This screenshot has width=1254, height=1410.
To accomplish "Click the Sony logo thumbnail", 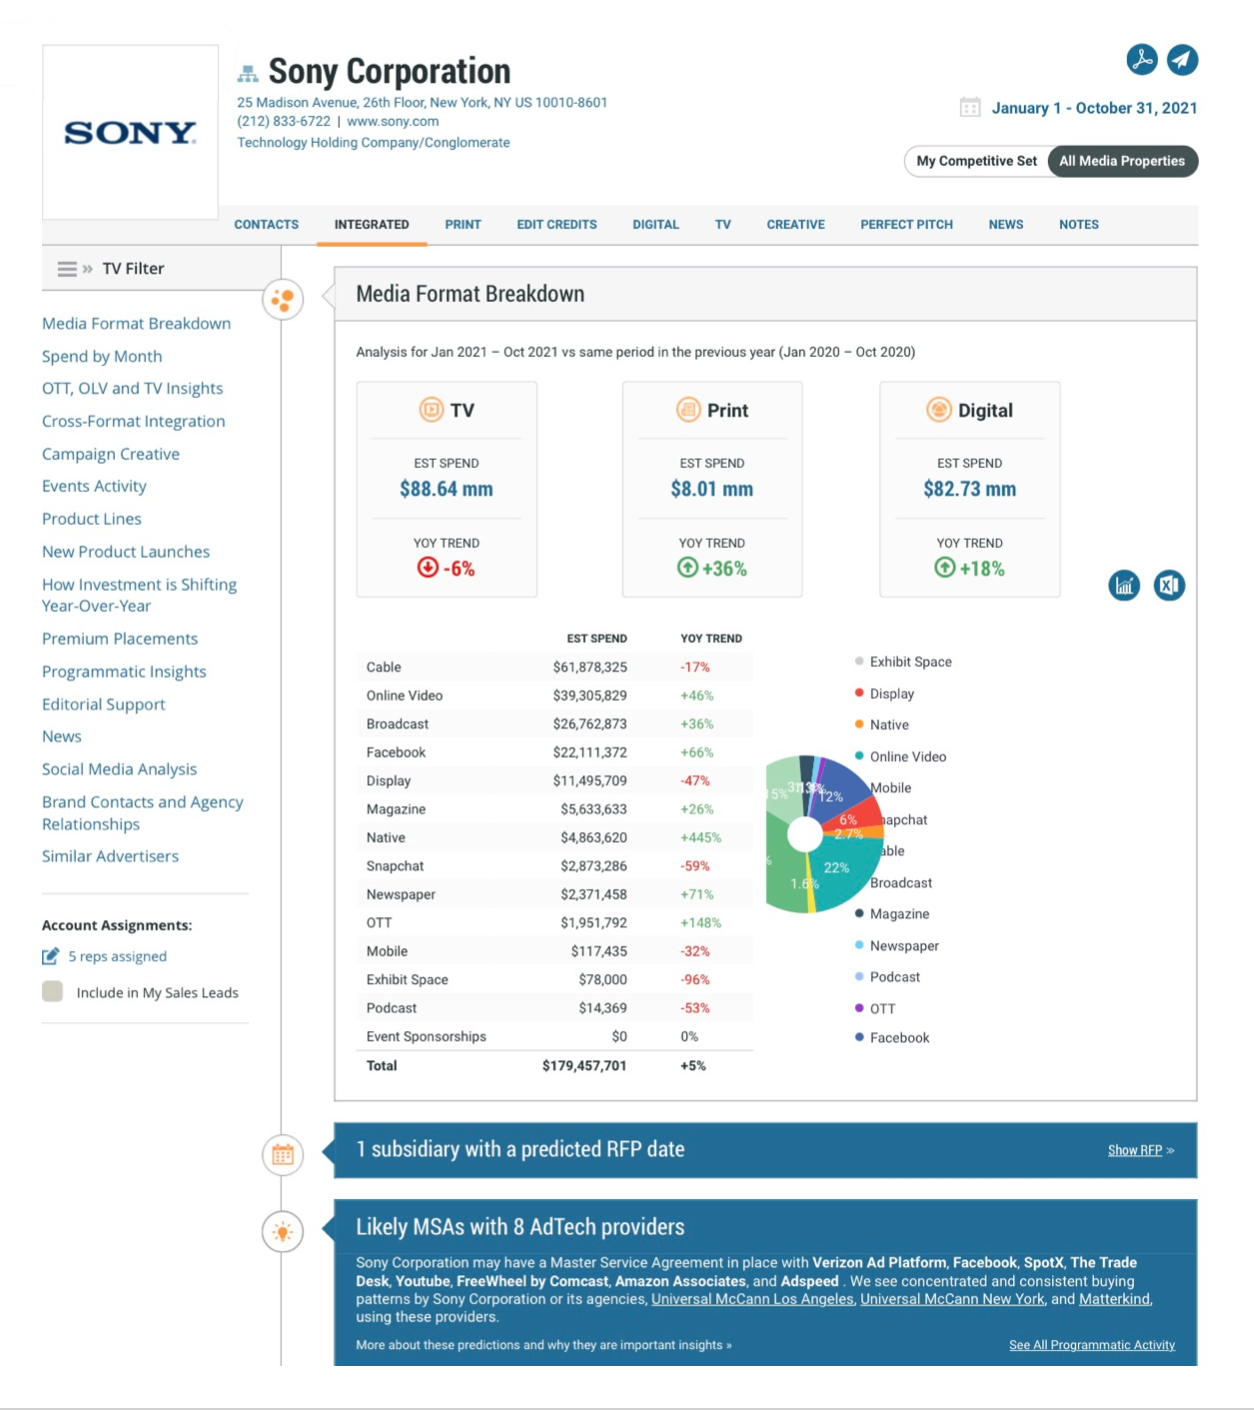I will [130, 132].
